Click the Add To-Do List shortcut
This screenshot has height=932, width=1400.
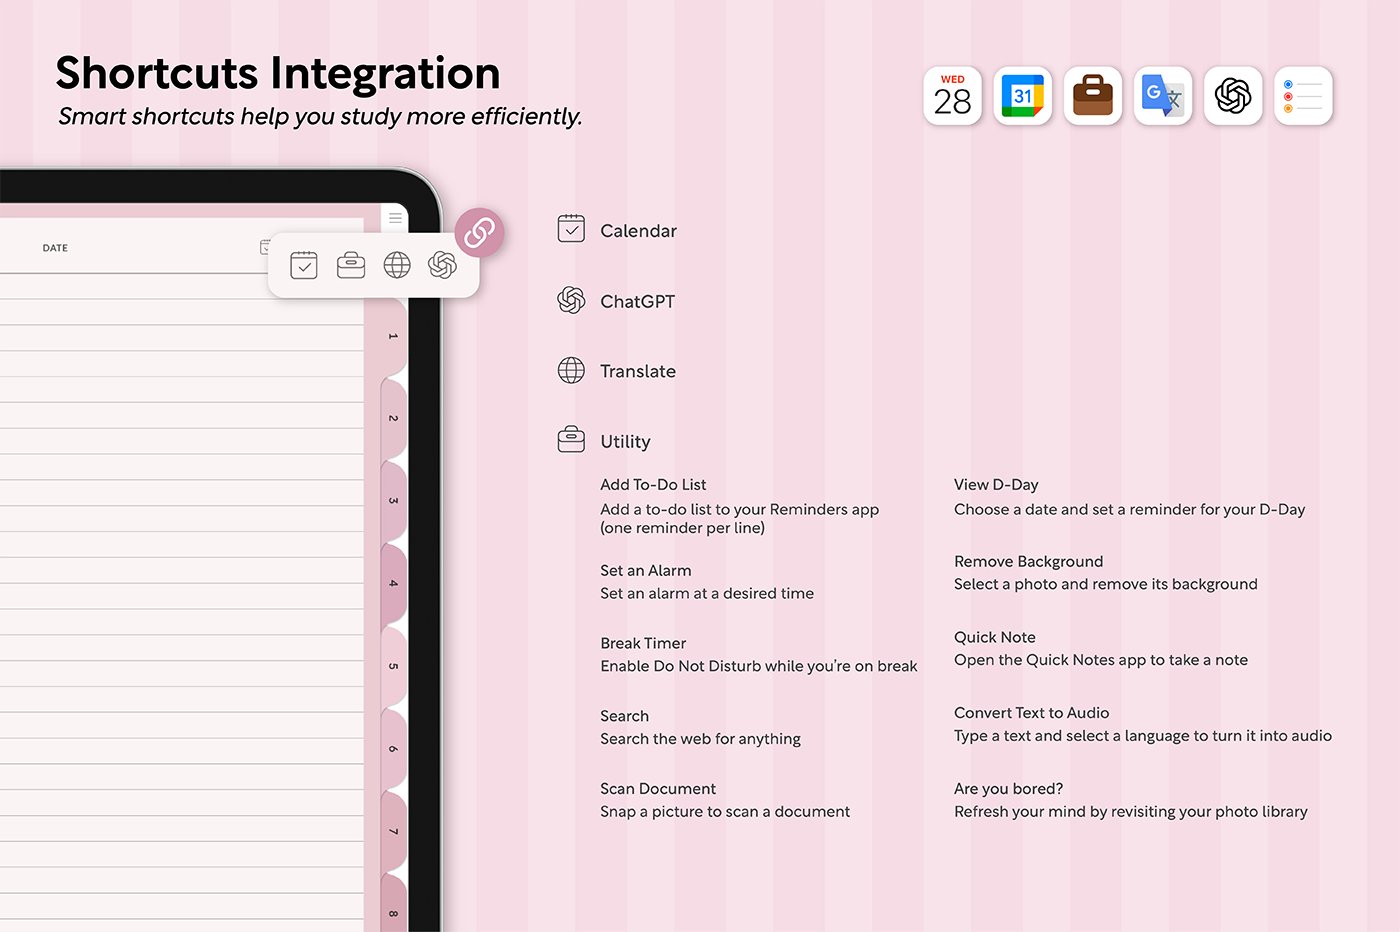pos(653,485)
